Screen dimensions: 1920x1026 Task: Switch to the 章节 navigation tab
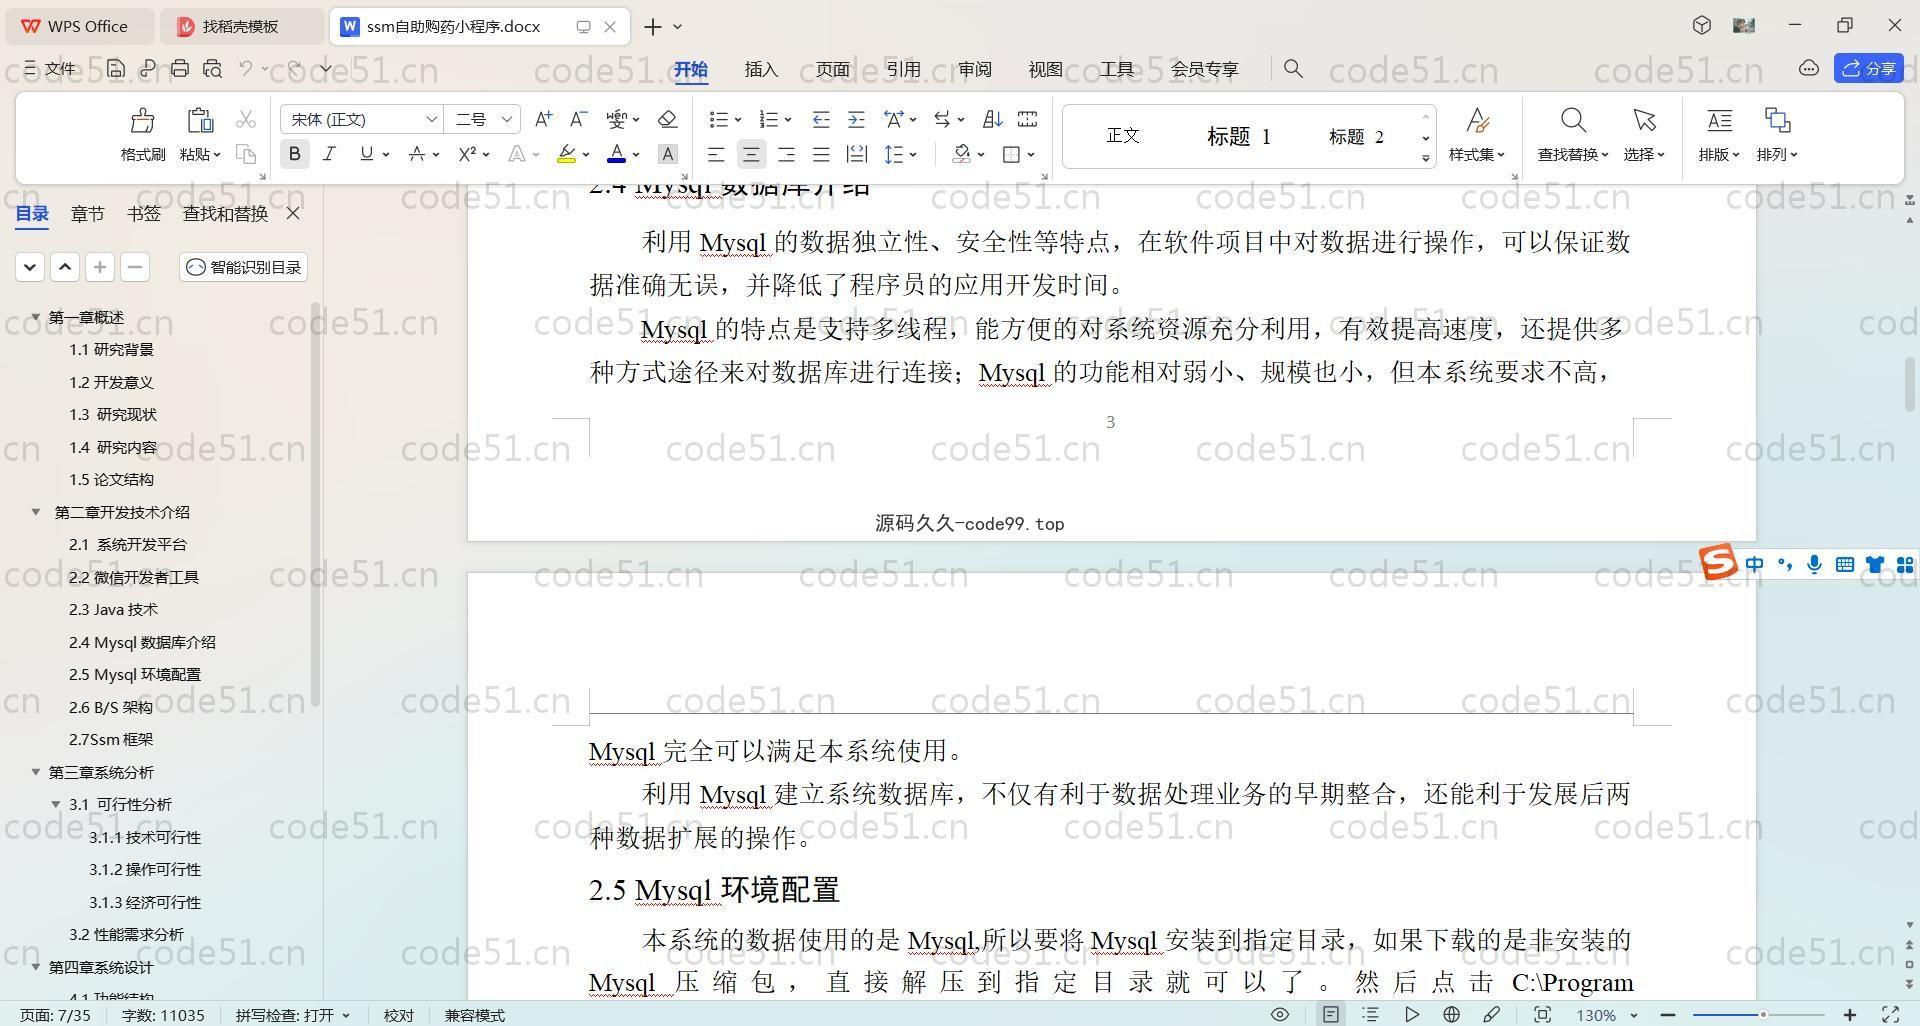[x=87, y=213]
